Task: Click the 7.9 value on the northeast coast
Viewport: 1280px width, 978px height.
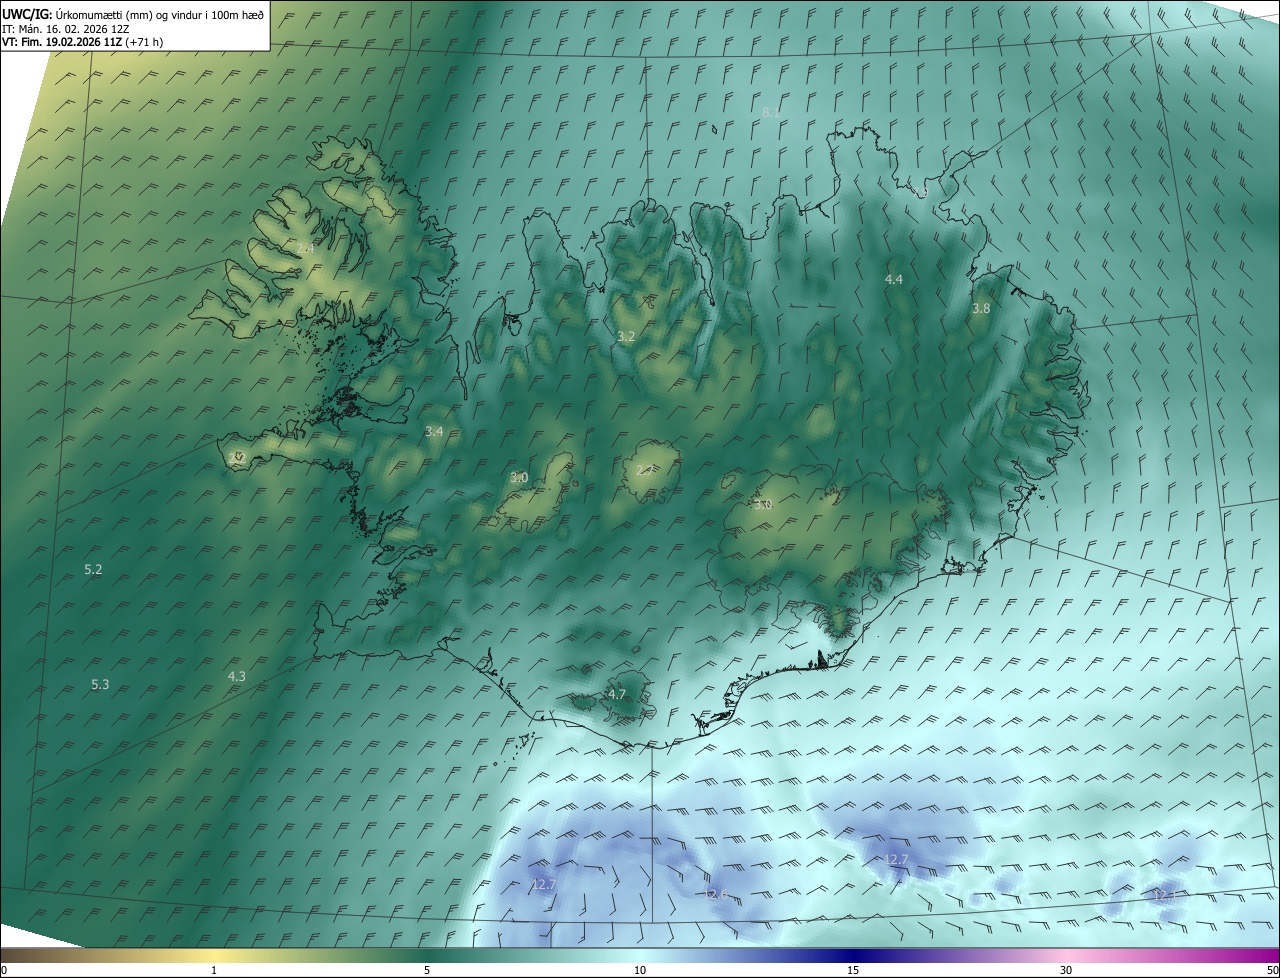Action: coord(921,191)
